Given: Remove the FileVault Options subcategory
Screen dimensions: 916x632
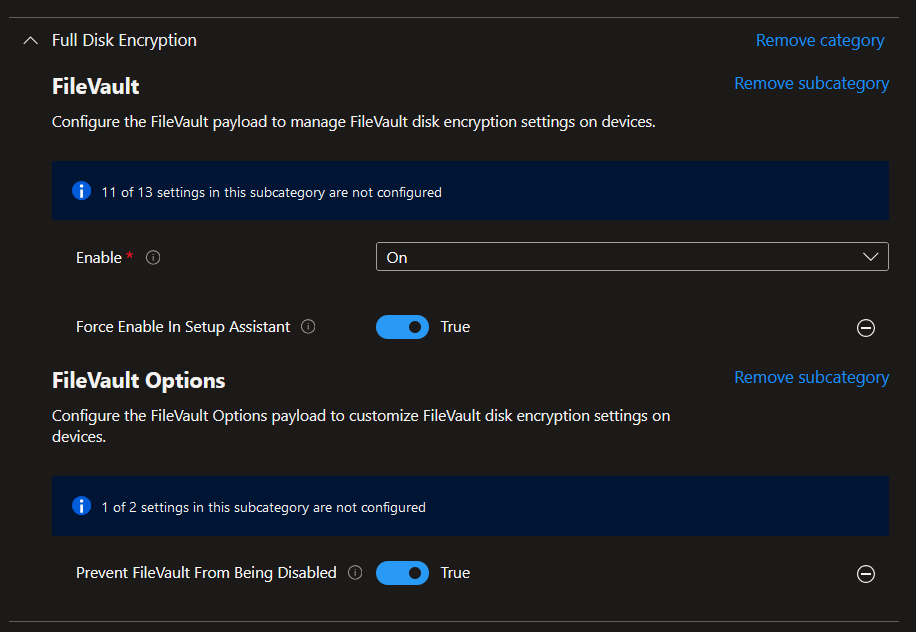Looking at the screenshot, I should (811, 378).
